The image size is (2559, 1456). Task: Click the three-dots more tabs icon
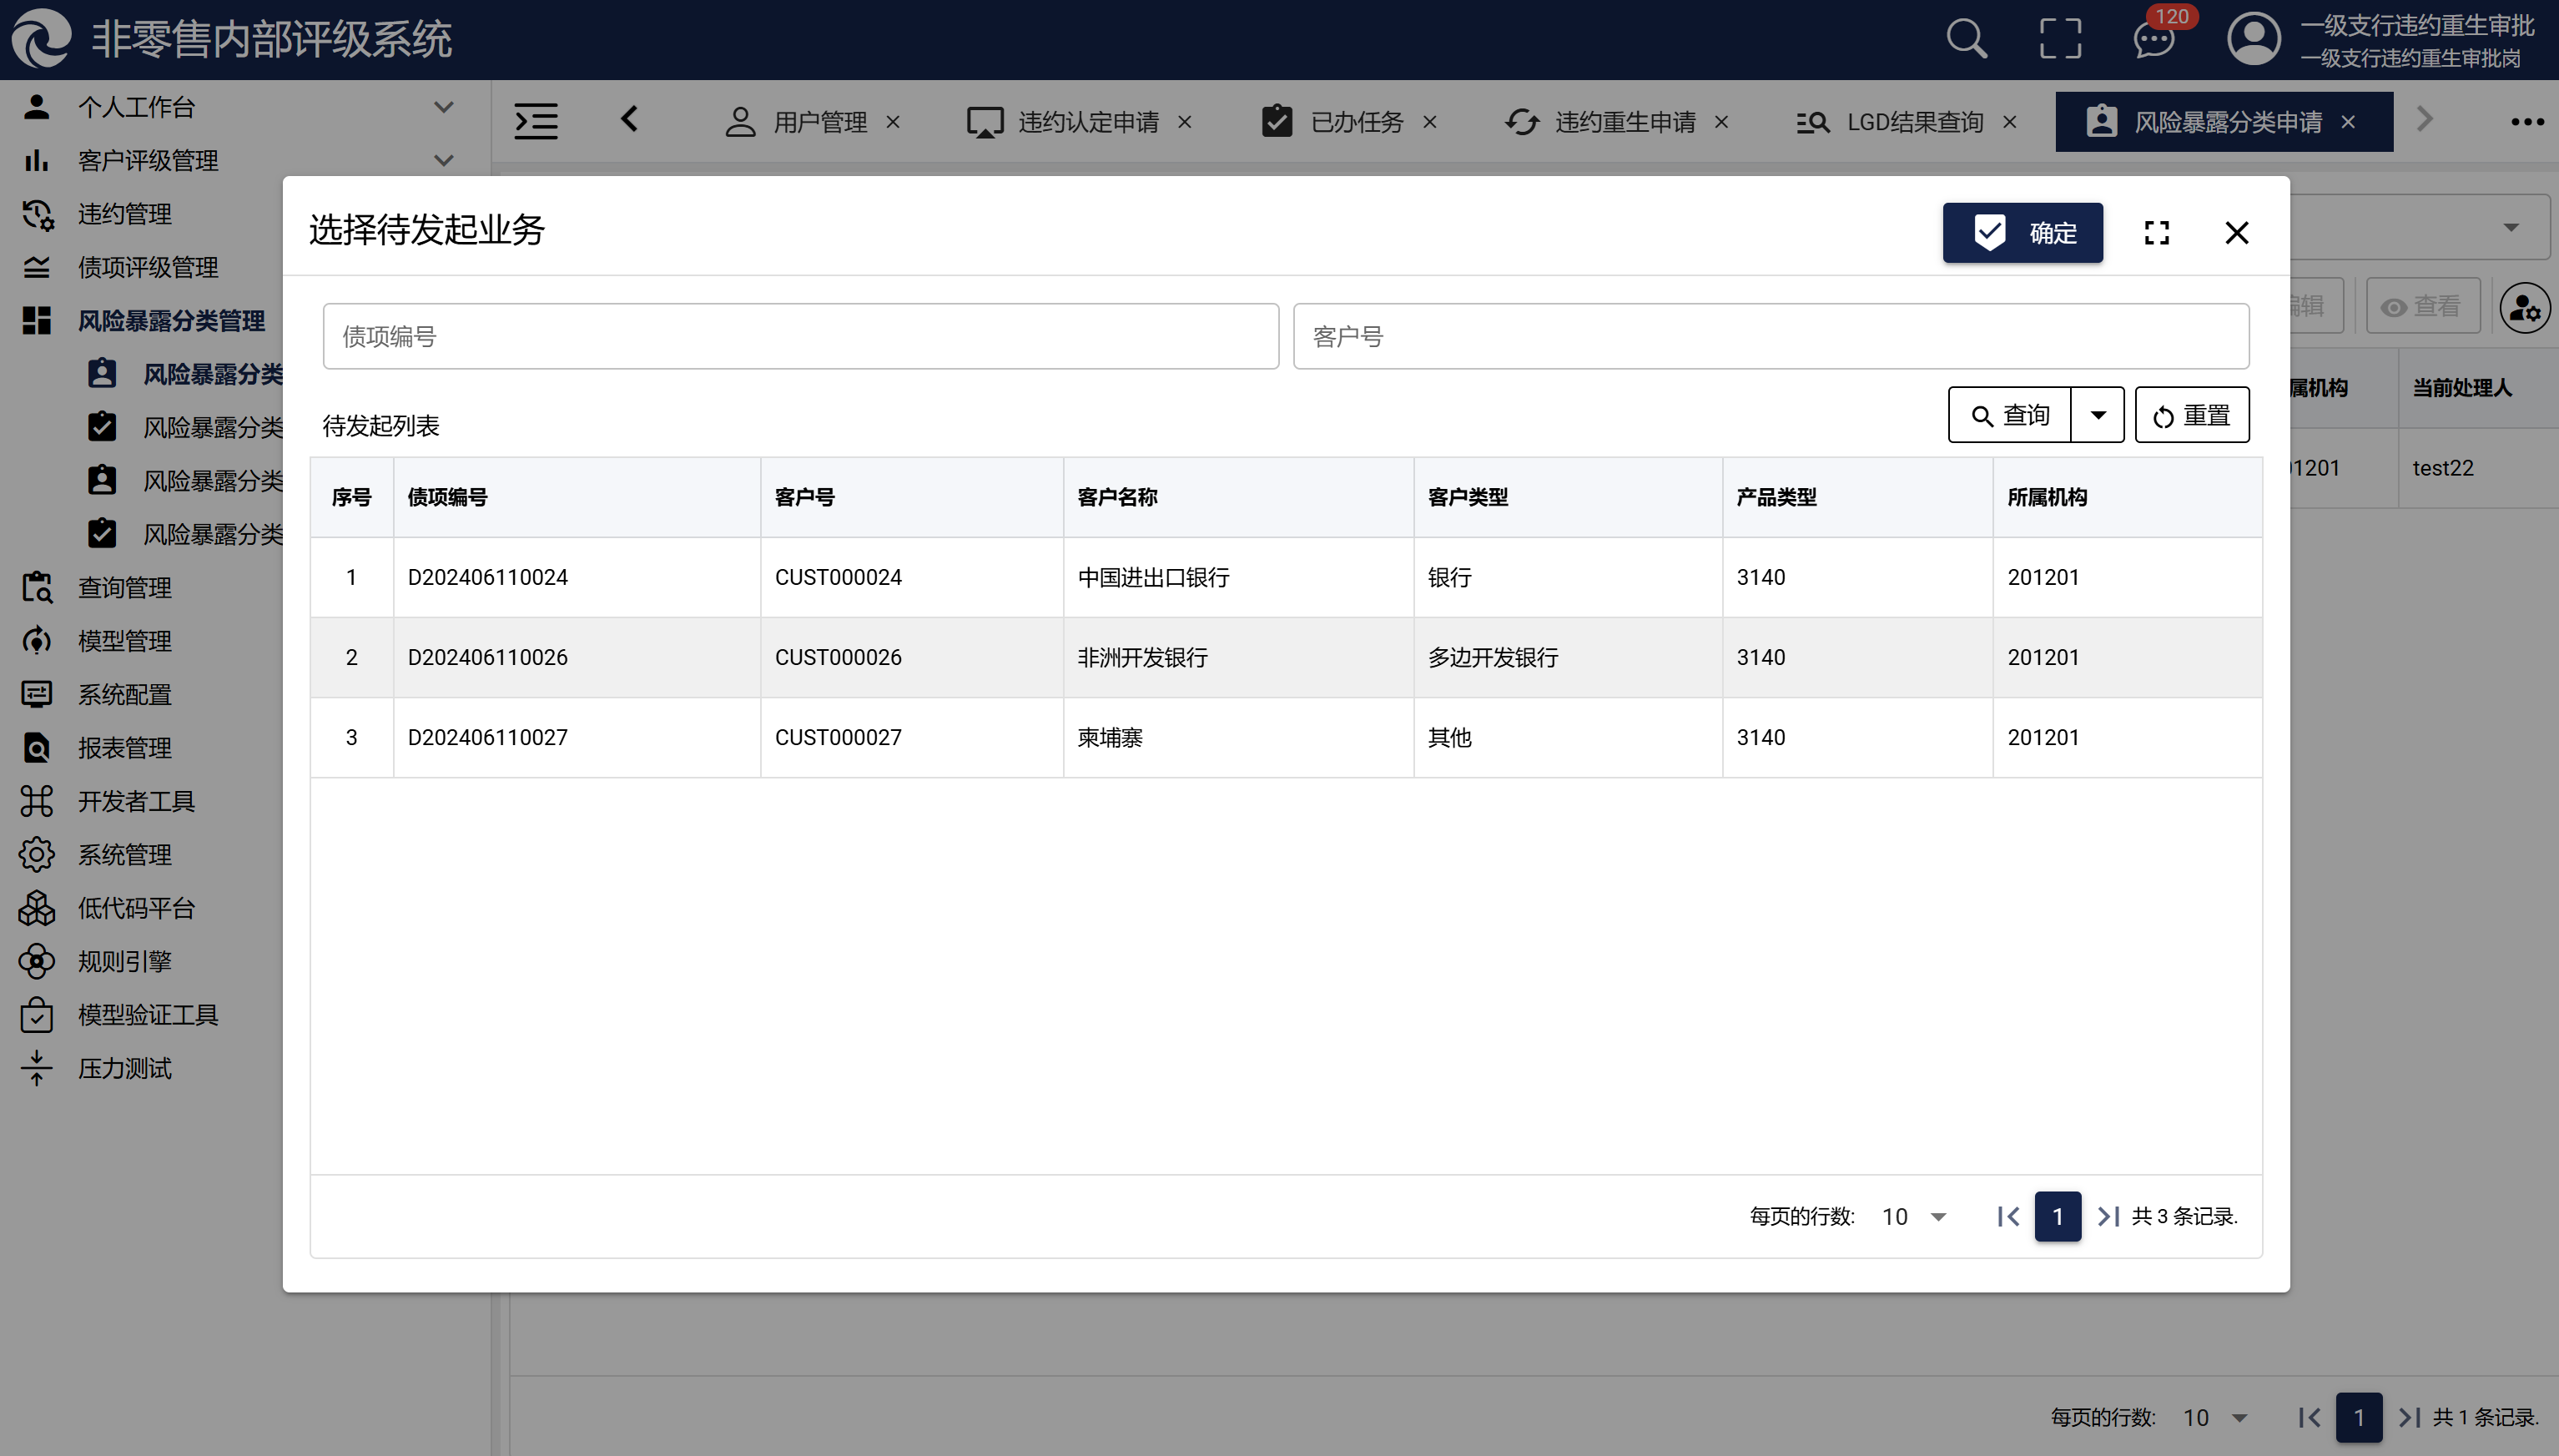click(x=2527, y=122)
